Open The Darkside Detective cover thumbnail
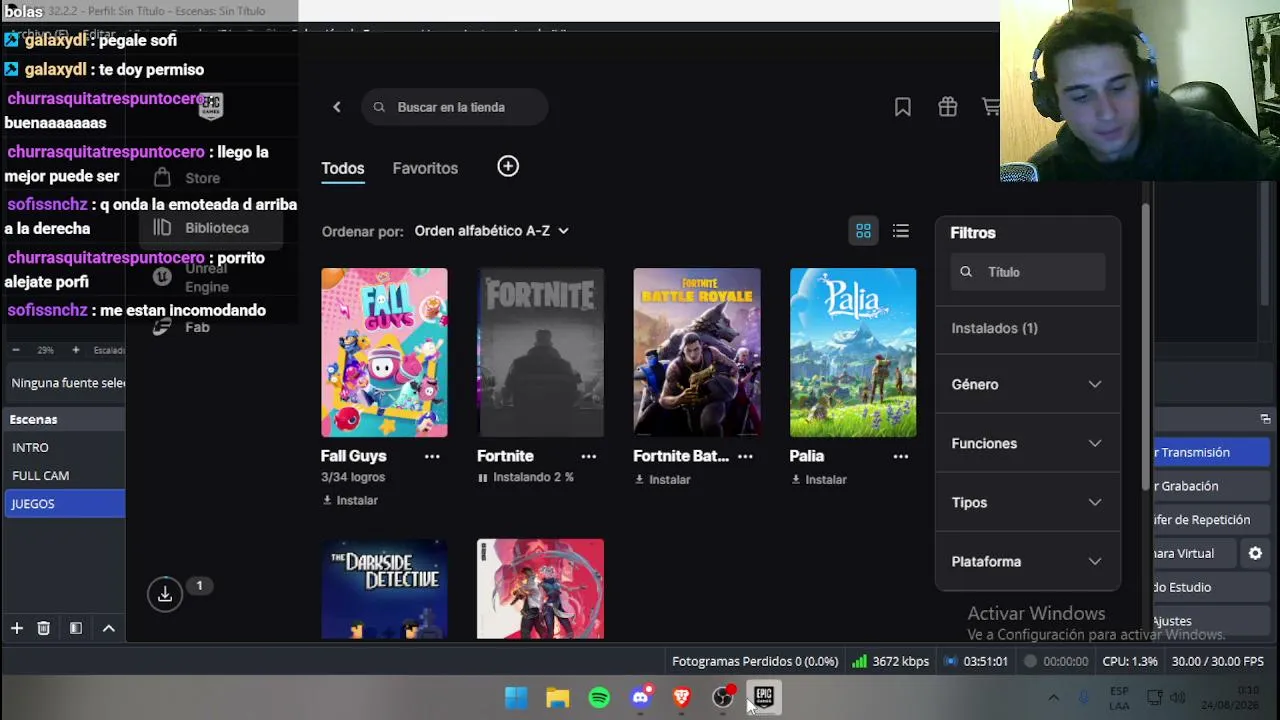Image resolution: width=1280 pixels, height=720 pixels. (384, 589)
